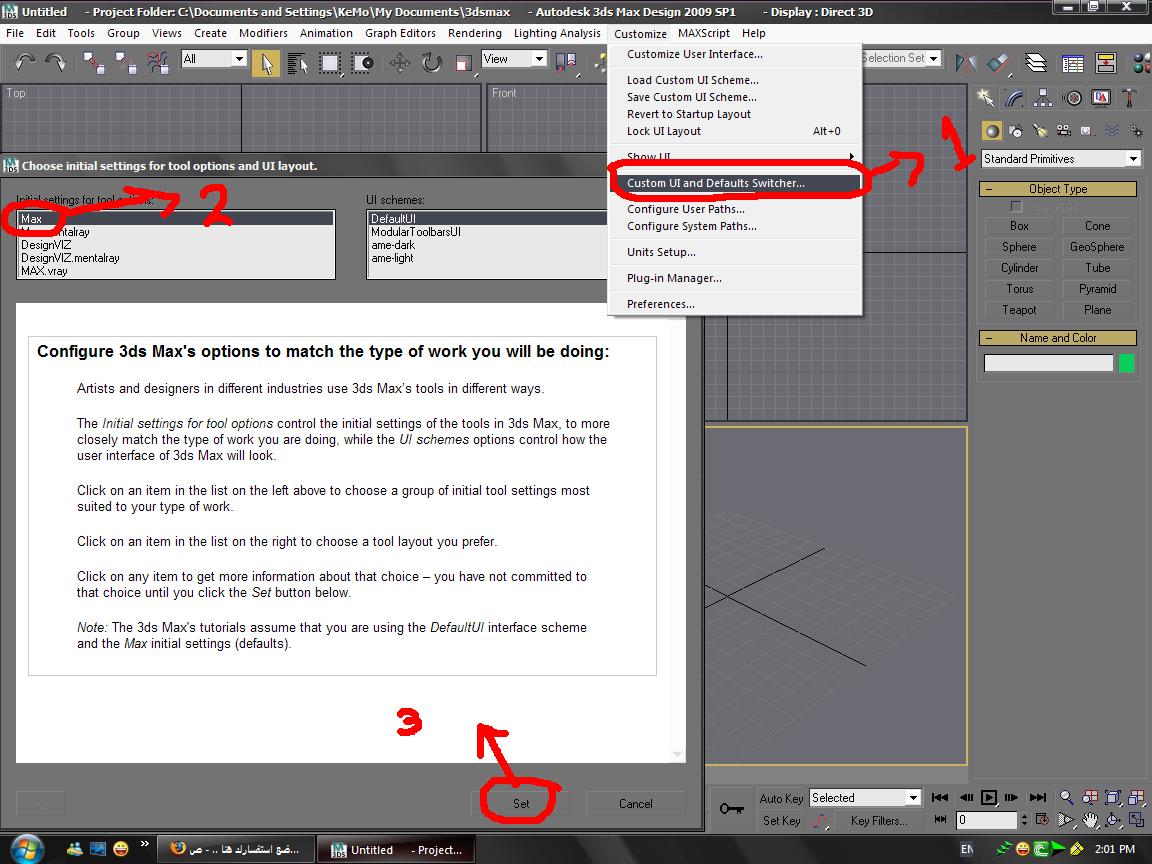Select the Space Warps category icon
This screenshot has width=1152, height=864.
pyautogui.click(x=1112, y=131)
